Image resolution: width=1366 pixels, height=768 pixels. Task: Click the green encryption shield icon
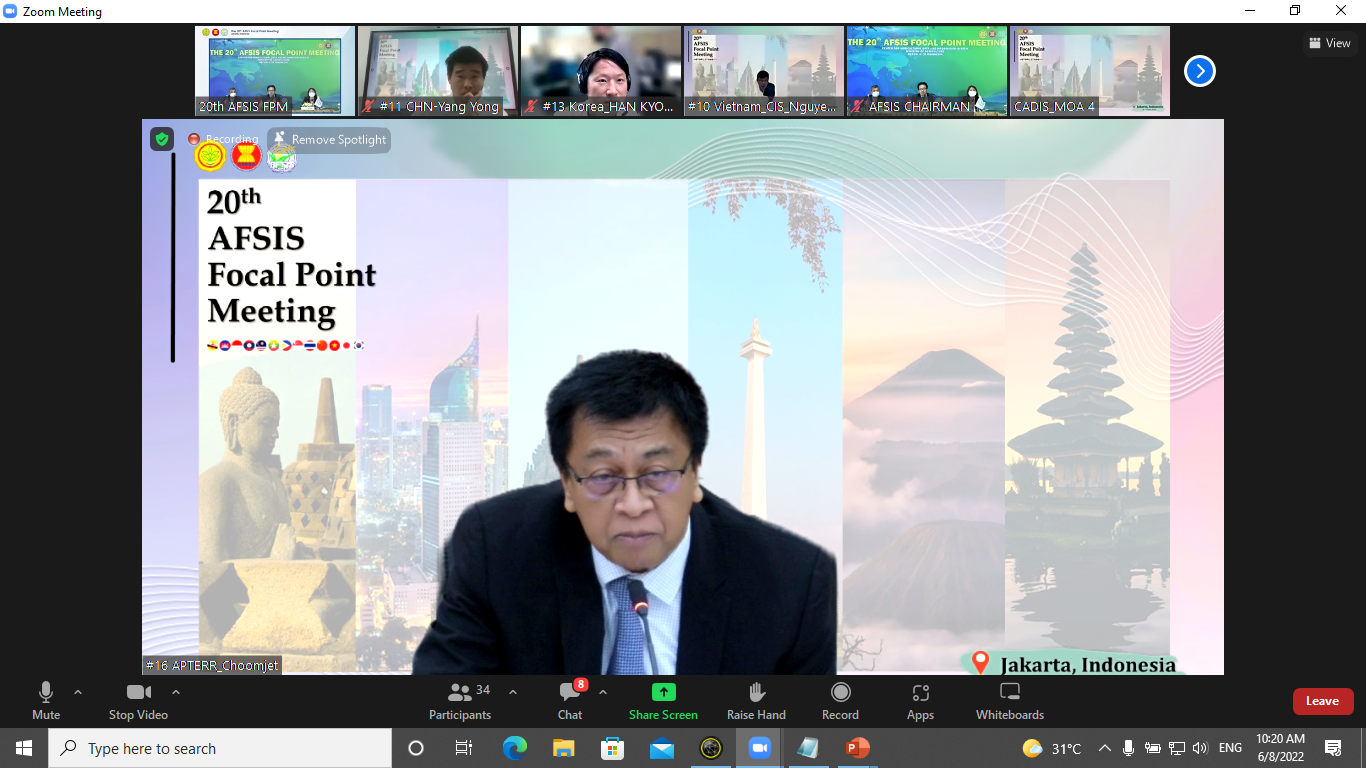click(x=162, y=139)
